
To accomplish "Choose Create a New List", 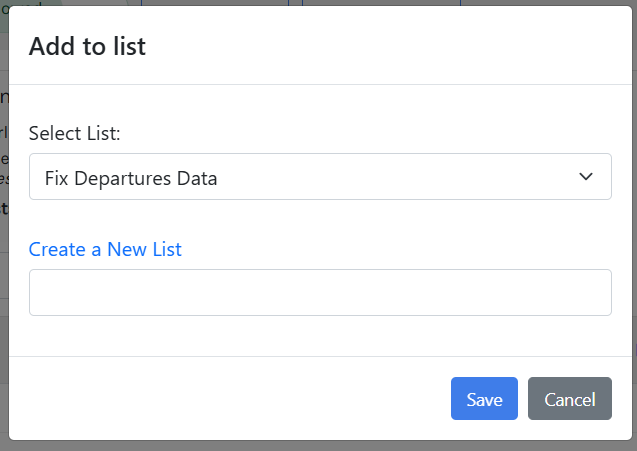I will click(x=105, y=249).
